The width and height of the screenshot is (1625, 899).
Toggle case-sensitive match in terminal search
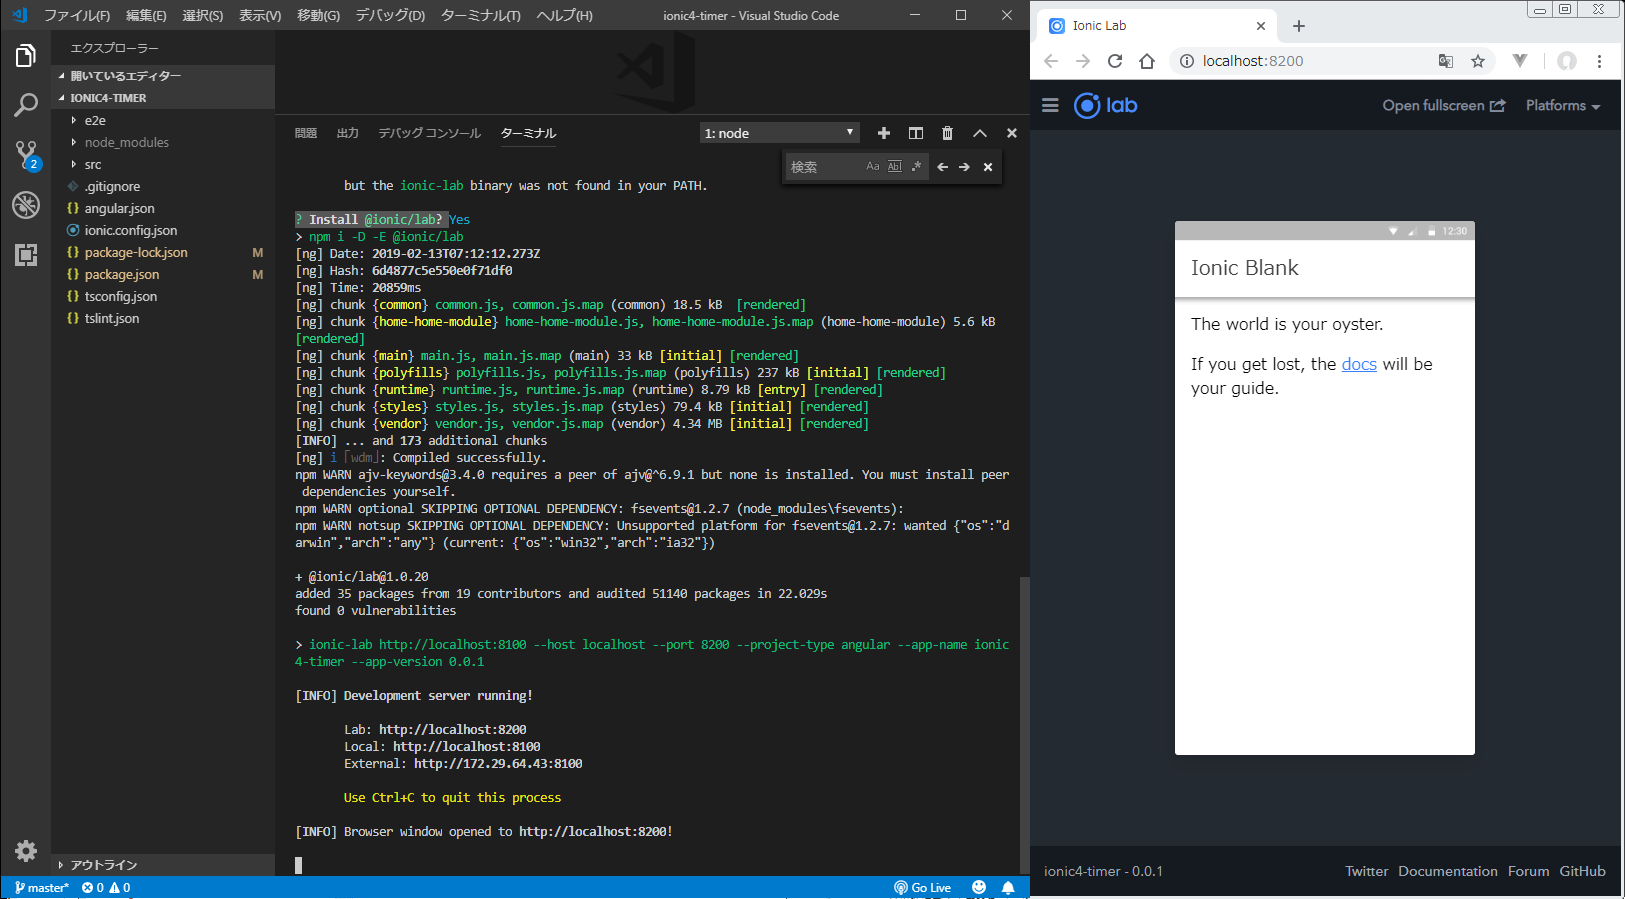point(873,167)
